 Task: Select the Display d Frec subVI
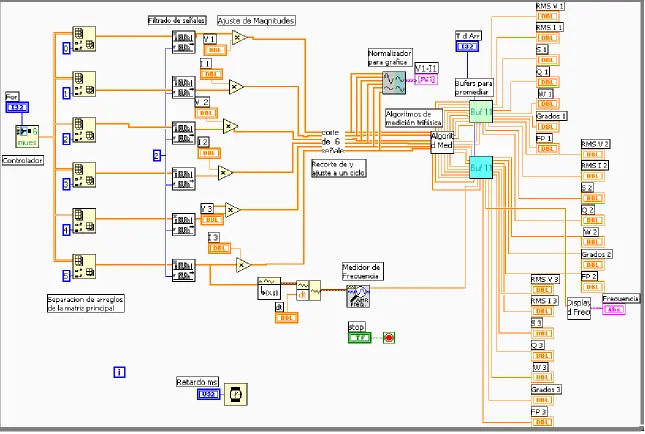tap(579, 308)
